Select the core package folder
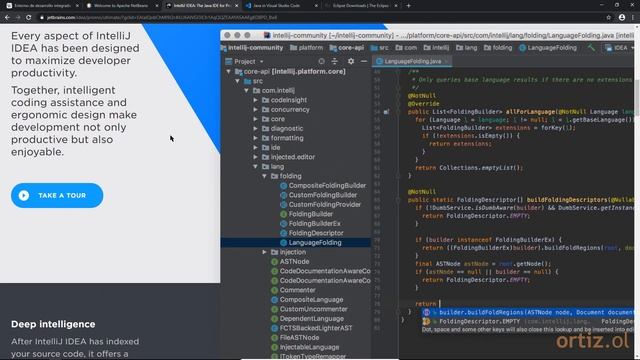Image resolution: width=640 pixels, height=360 pixels. [x=273, y=119]
